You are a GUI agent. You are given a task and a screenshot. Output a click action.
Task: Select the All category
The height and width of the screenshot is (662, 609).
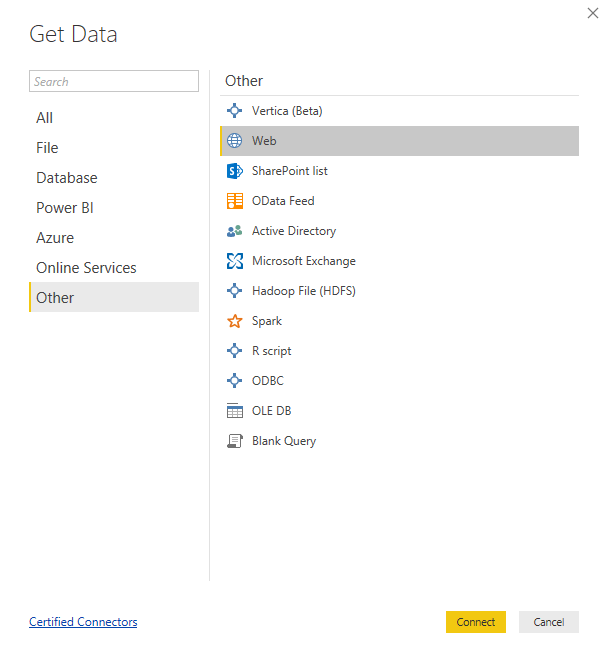point(114,118)
